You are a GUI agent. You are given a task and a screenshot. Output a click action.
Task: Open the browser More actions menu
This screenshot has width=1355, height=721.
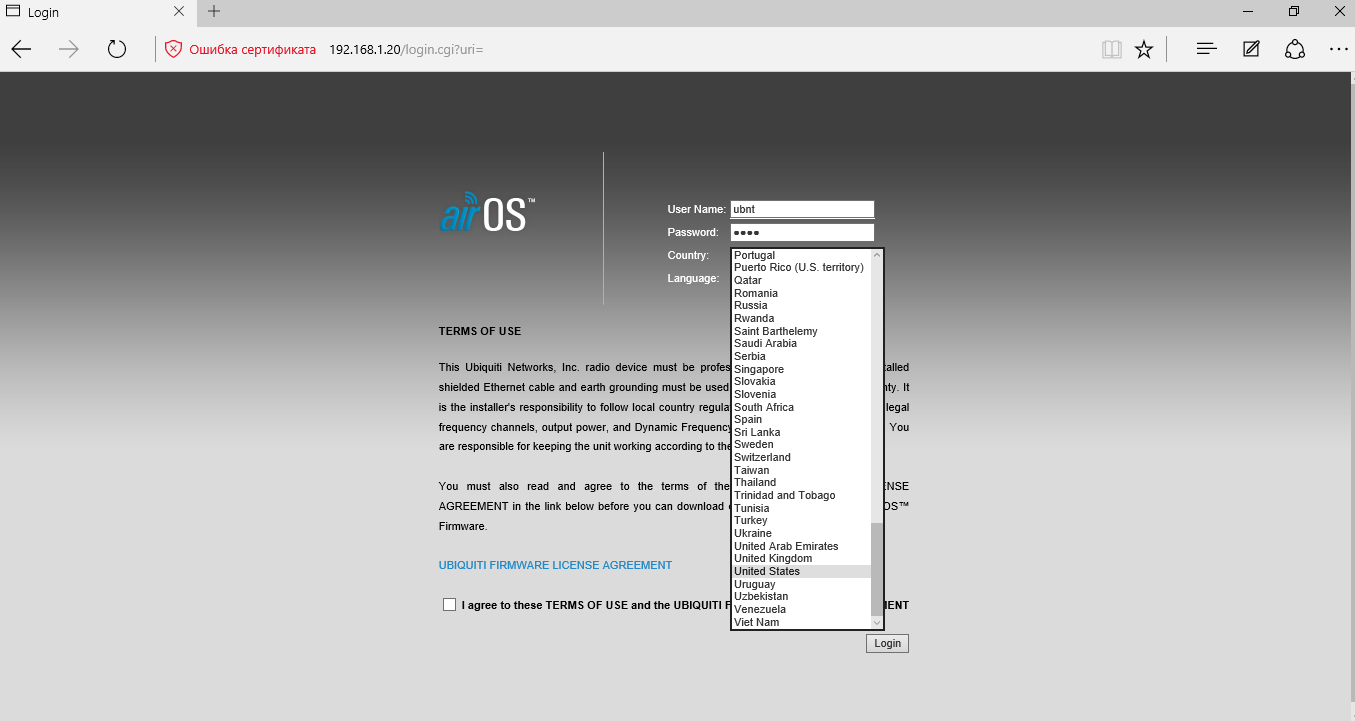pos(1339,49)
